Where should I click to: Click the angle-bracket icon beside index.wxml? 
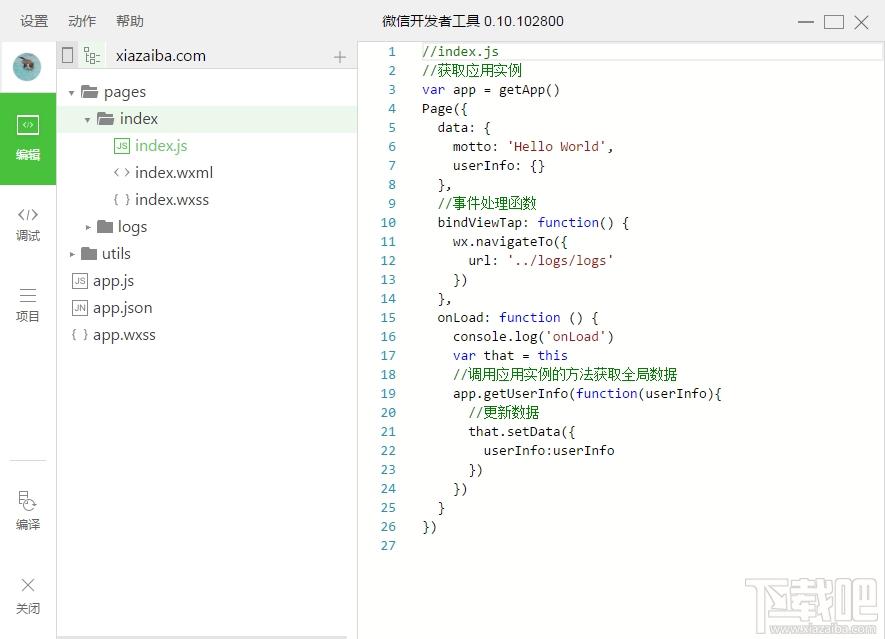[x=121, y=172]
